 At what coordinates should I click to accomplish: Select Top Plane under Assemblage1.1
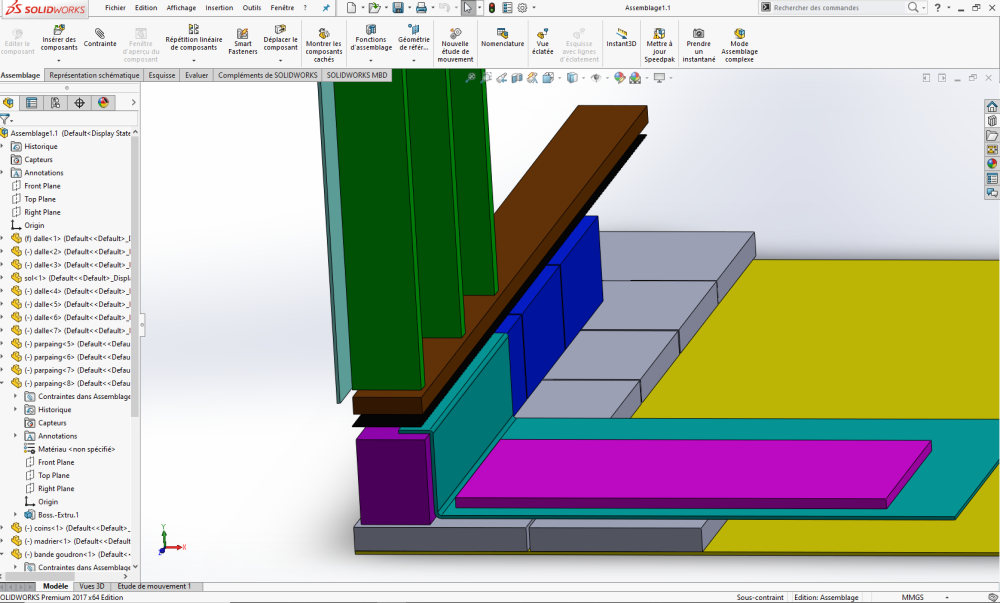coord(40,199)
